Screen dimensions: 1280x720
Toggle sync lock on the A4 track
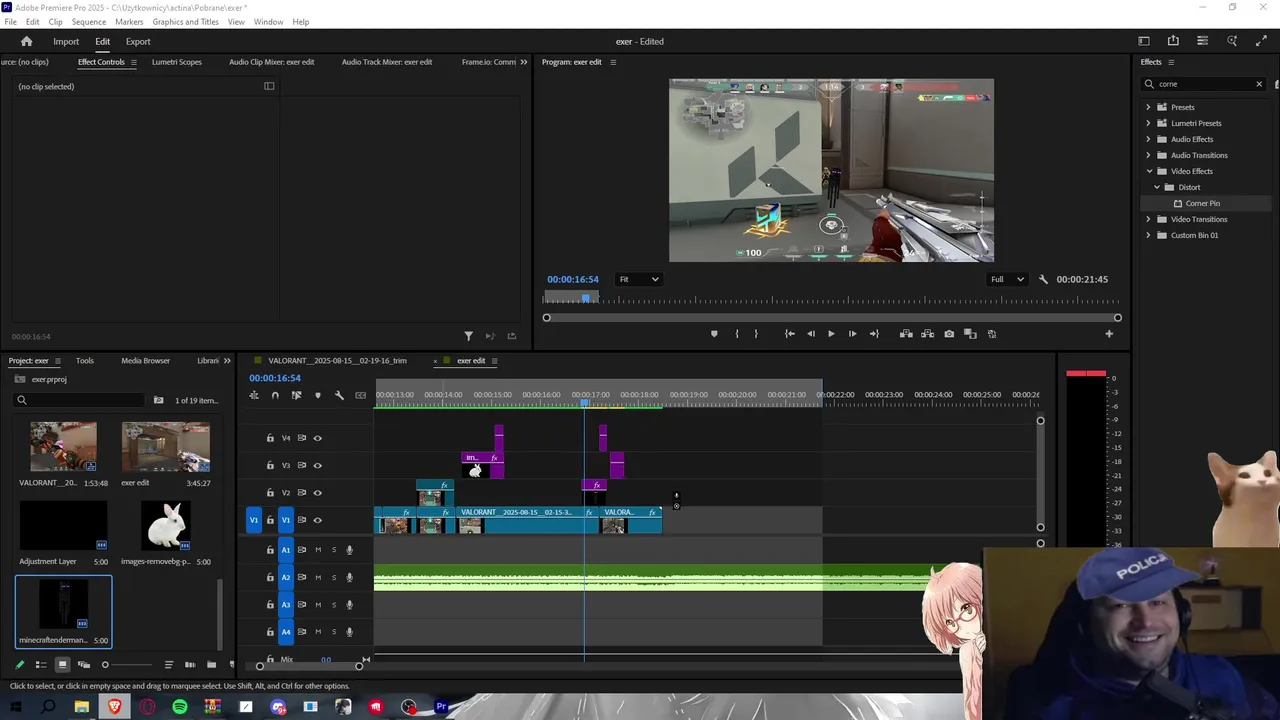(x=302, y=632)
